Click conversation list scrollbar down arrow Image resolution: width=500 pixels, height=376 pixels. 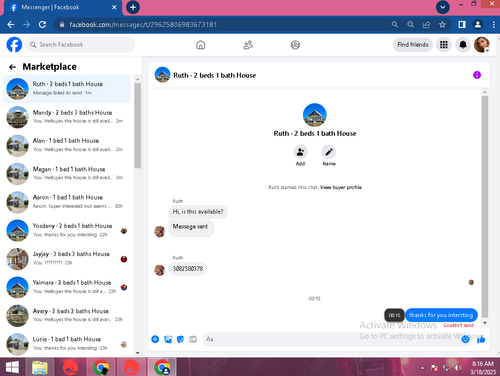138,353
